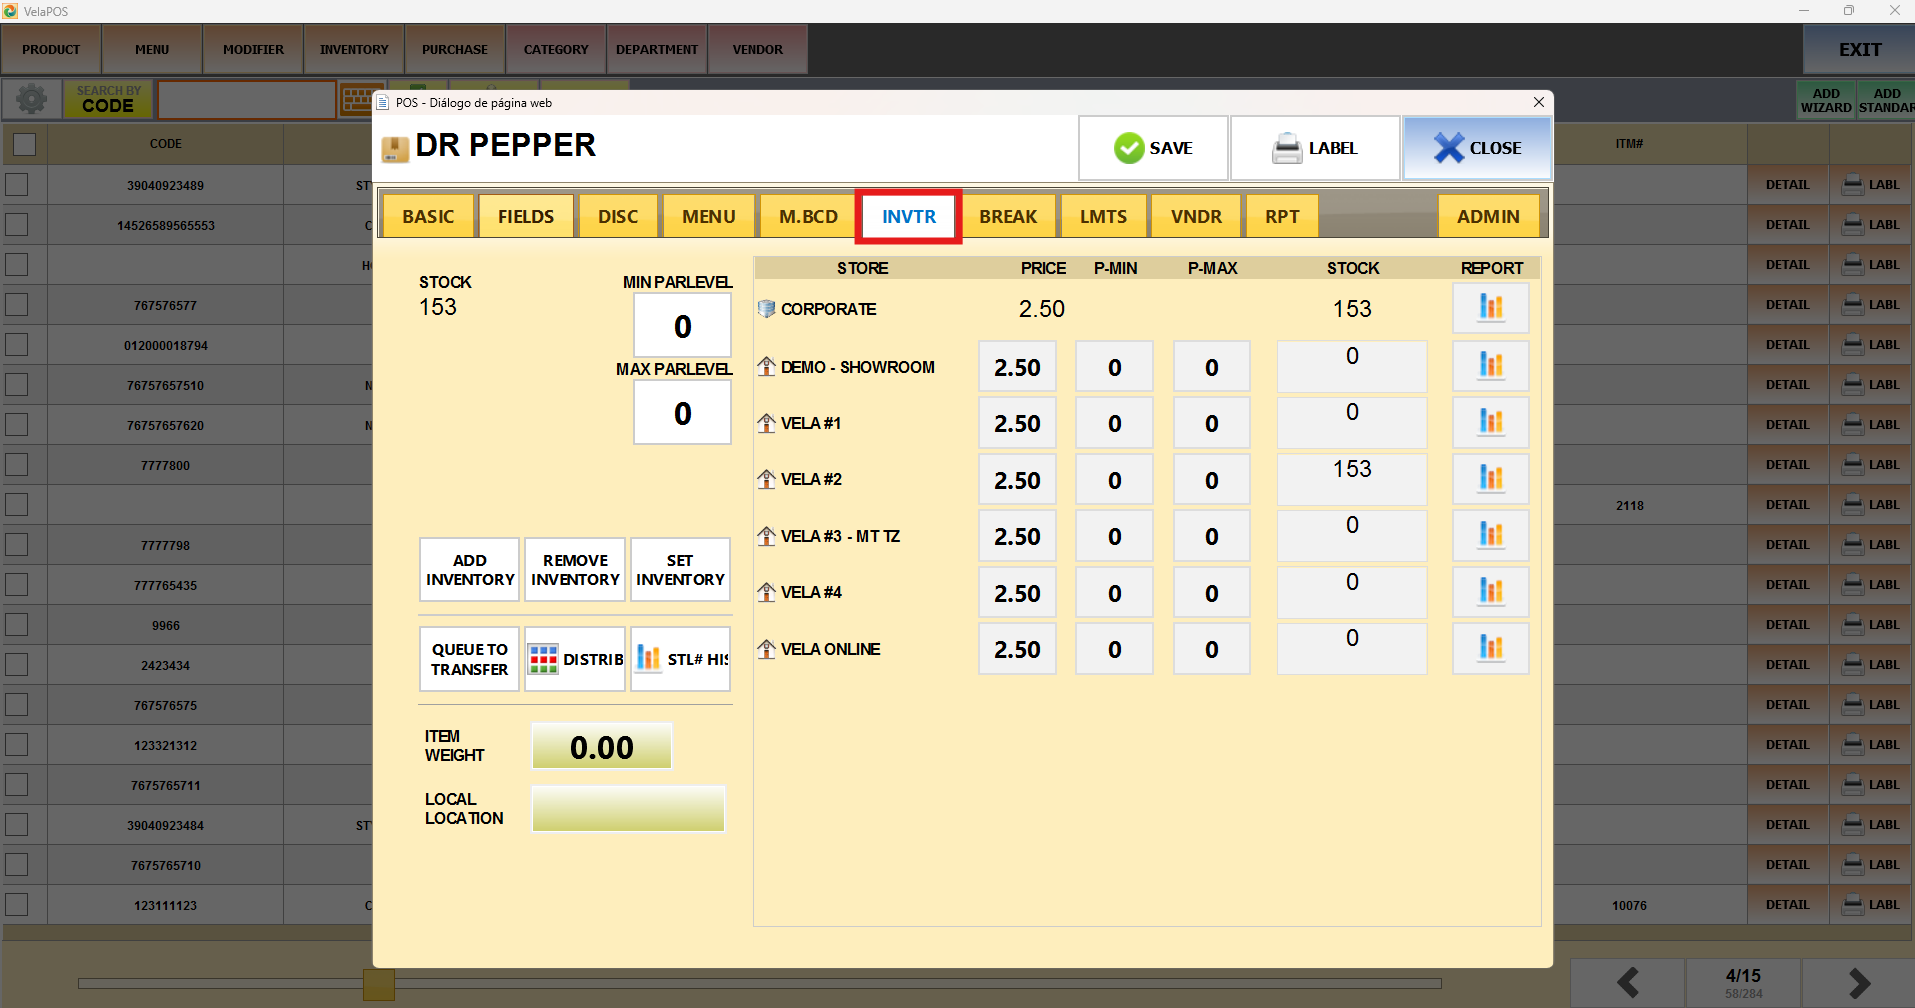Open the report chart icon for VELA ONLINE
The image size is (1915, 1008).
(x=1490, y=649)
